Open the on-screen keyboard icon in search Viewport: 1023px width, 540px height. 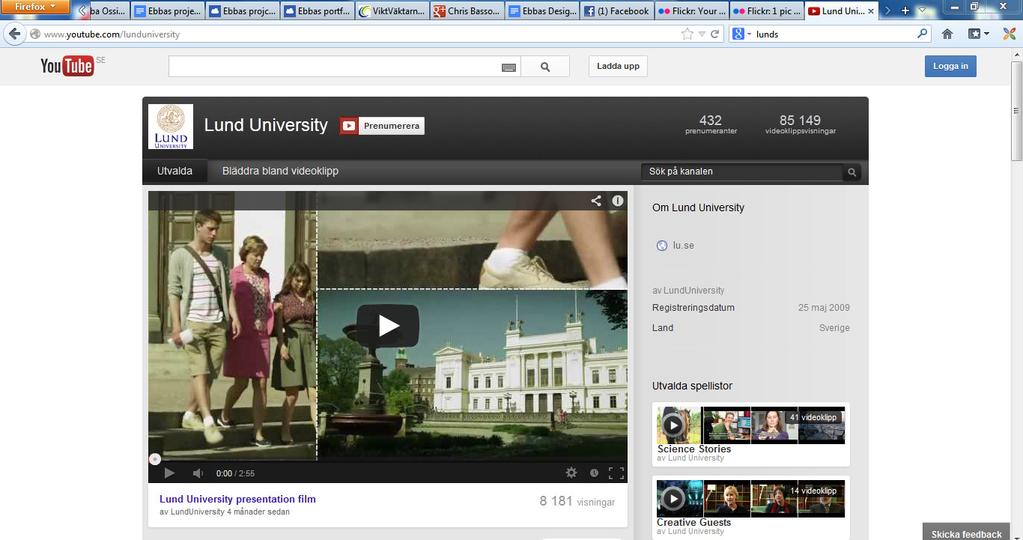click(509, 67)
